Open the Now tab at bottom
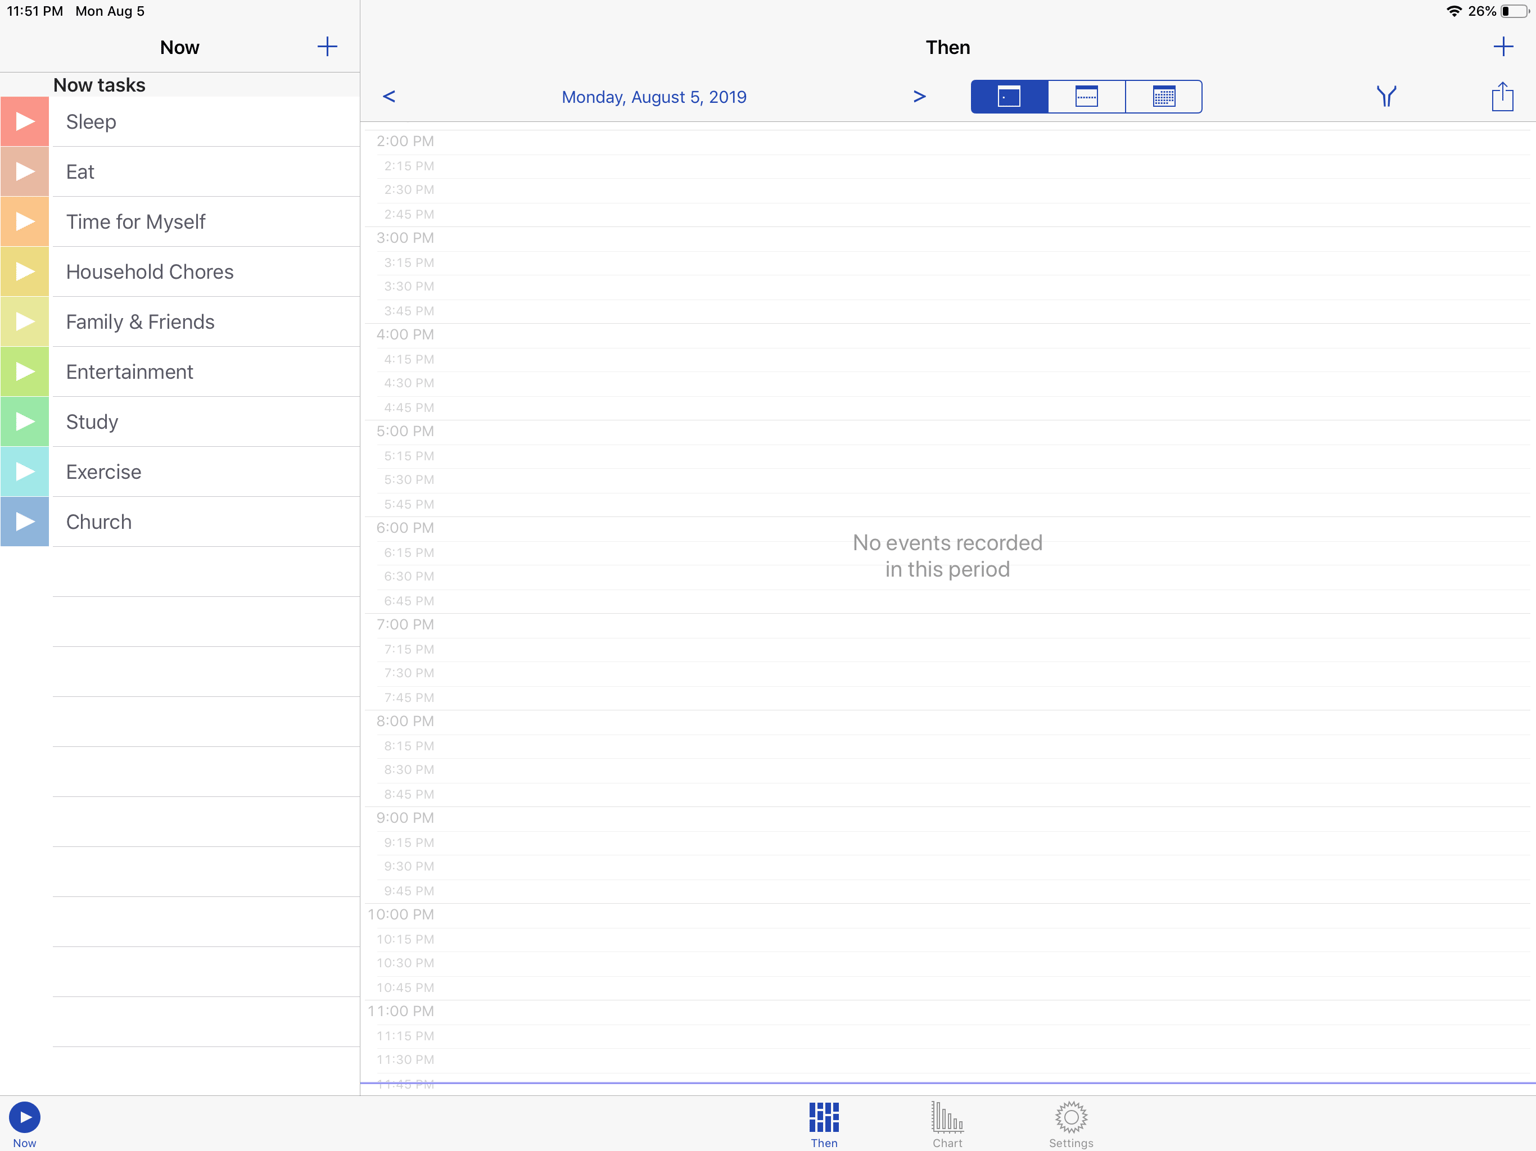 coord(25,1124)
